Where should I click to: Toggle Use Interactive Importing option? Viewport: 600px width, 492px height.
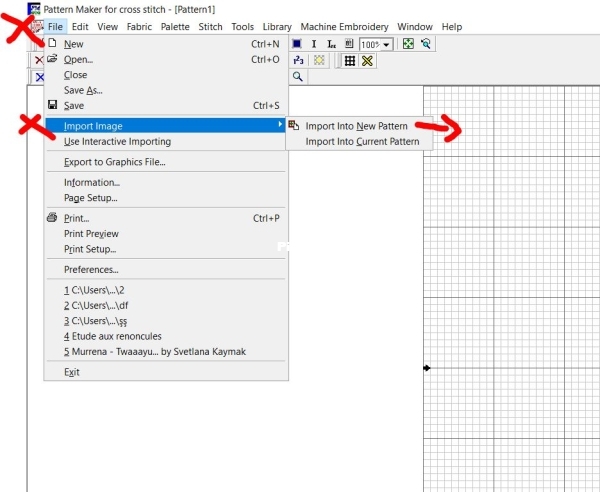coord(166,141)
